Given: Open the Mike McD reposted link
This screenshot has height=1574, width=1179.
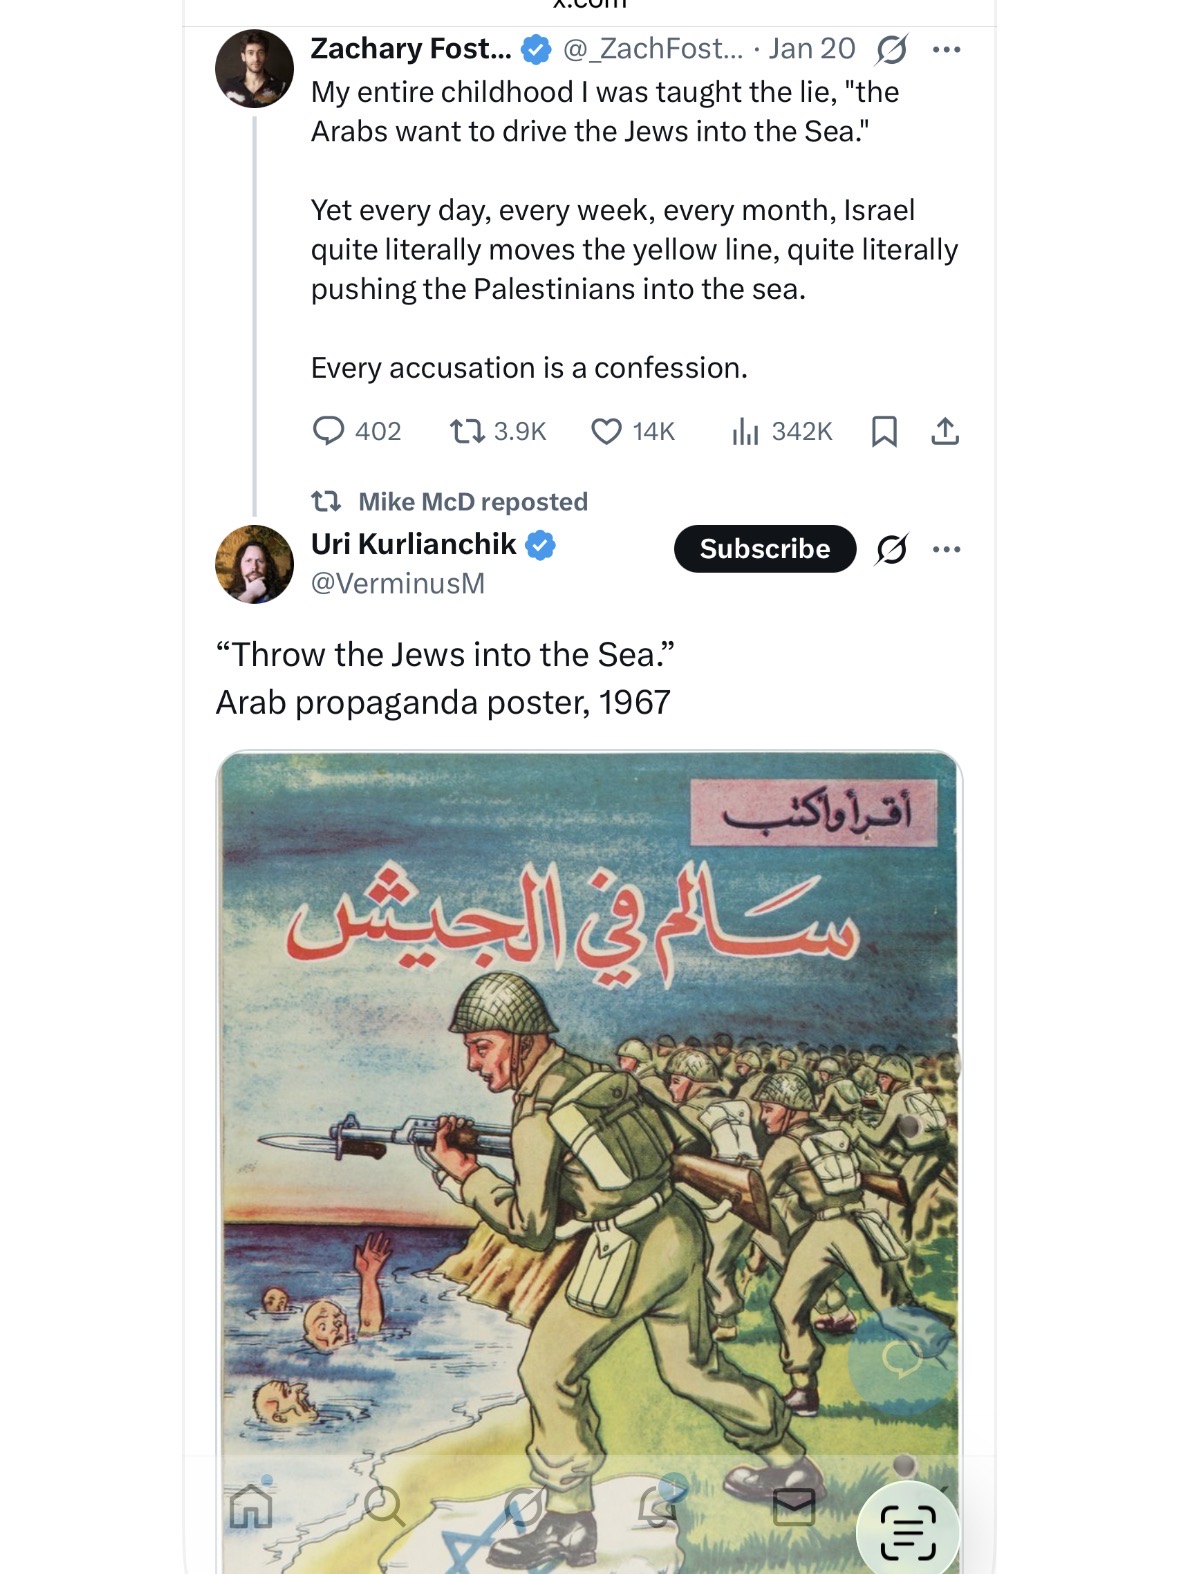Looking at the screenshot, I should 472,501.
